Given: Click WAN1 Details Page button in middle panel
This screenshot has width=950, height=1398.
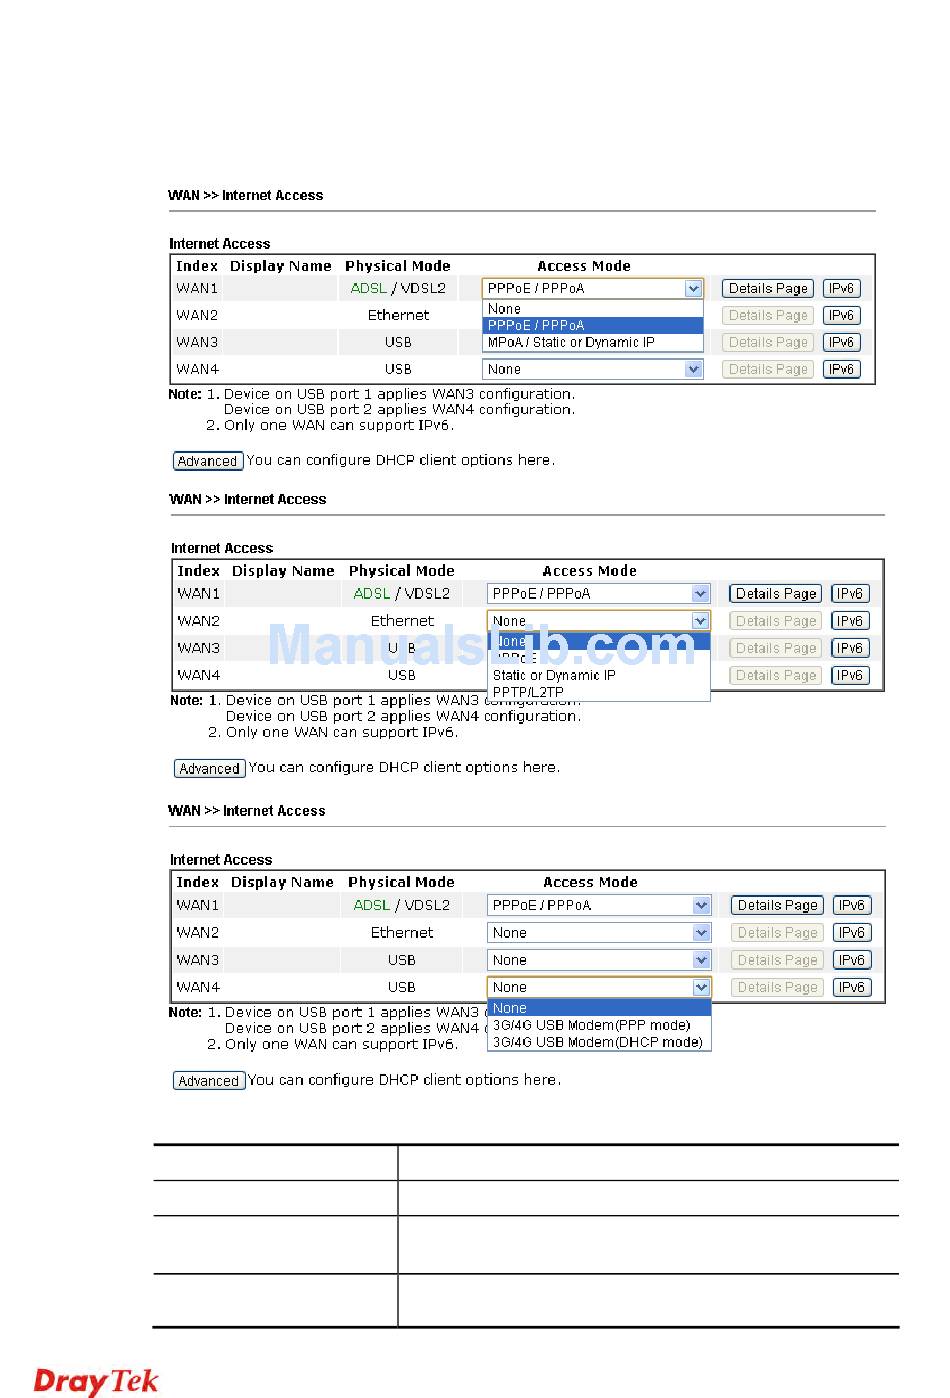Looking at the screenshot, I should [x=776, y=593].
